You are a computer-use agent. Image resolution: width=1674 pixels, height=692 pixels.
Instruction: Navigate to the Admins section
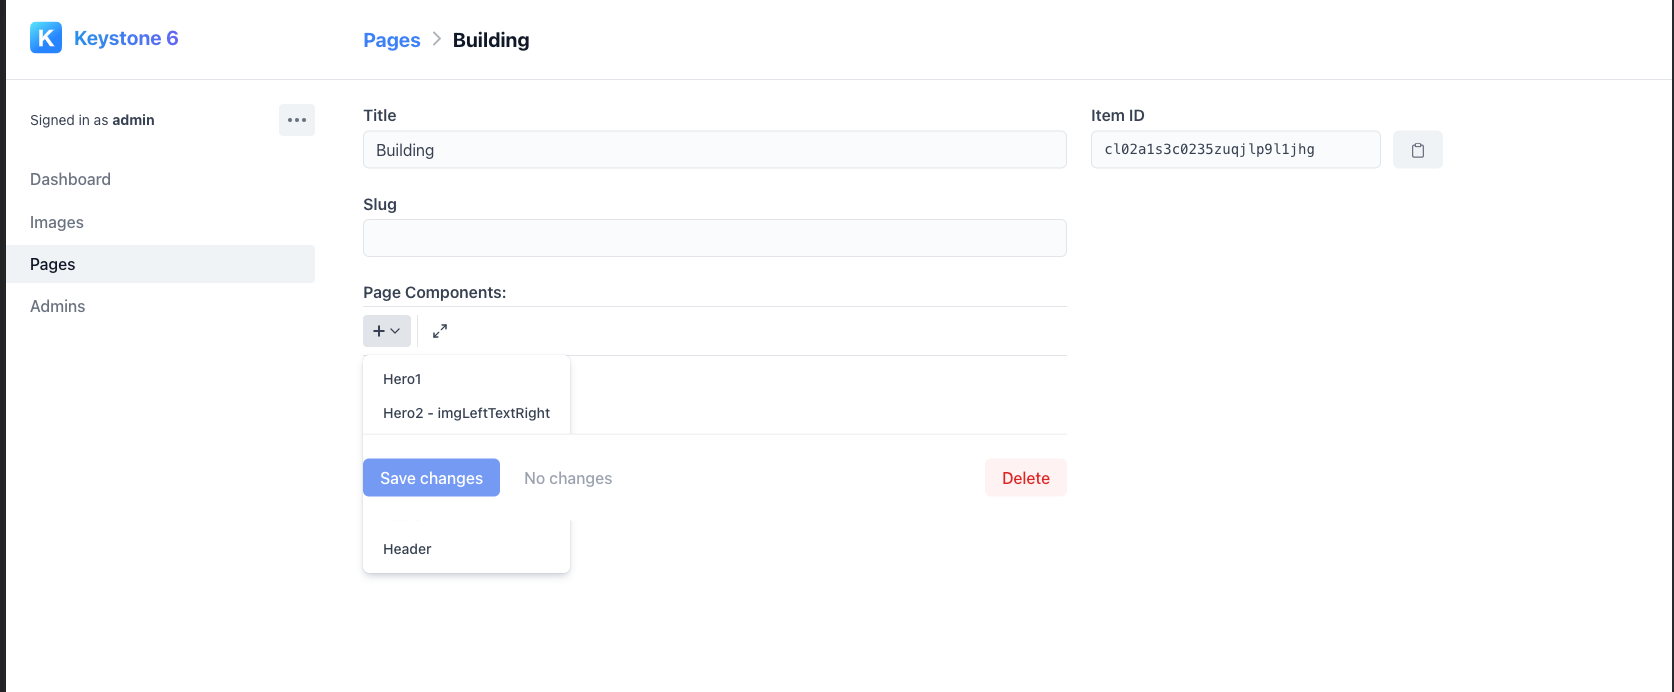pos(57,305)
